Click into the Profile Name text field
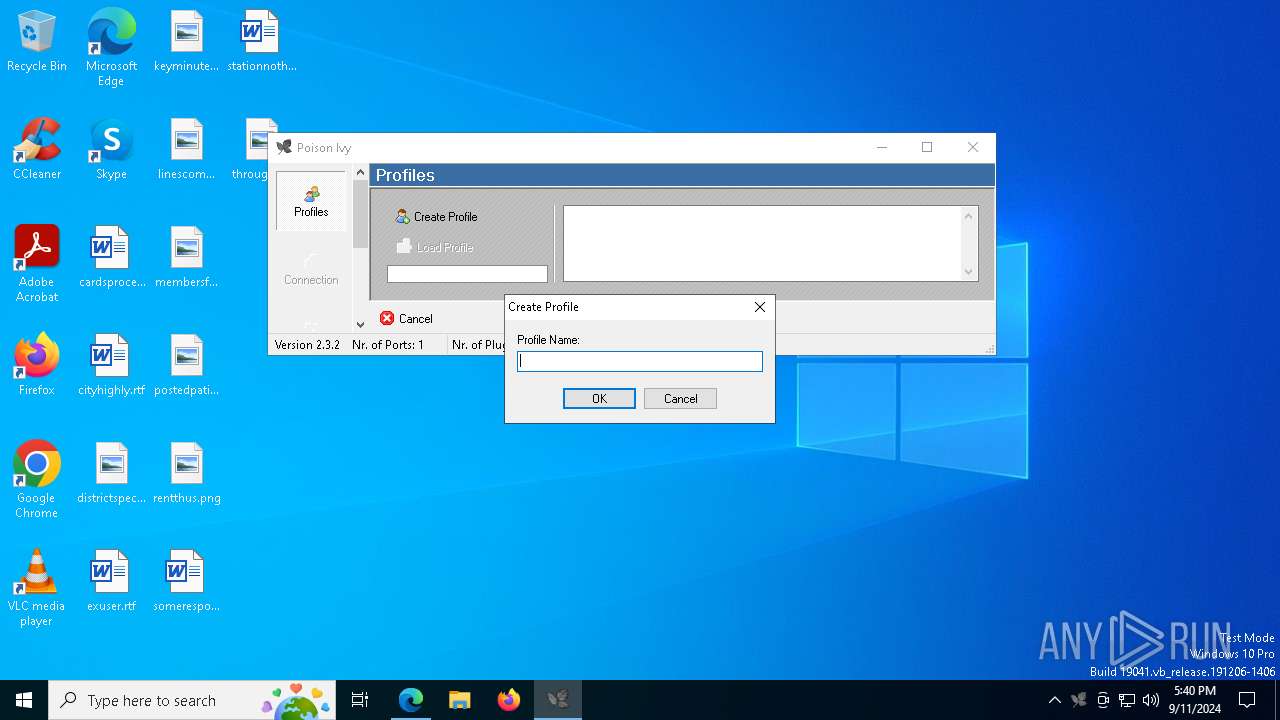This screenshot has height=720, width=1280. pos(640,361)
